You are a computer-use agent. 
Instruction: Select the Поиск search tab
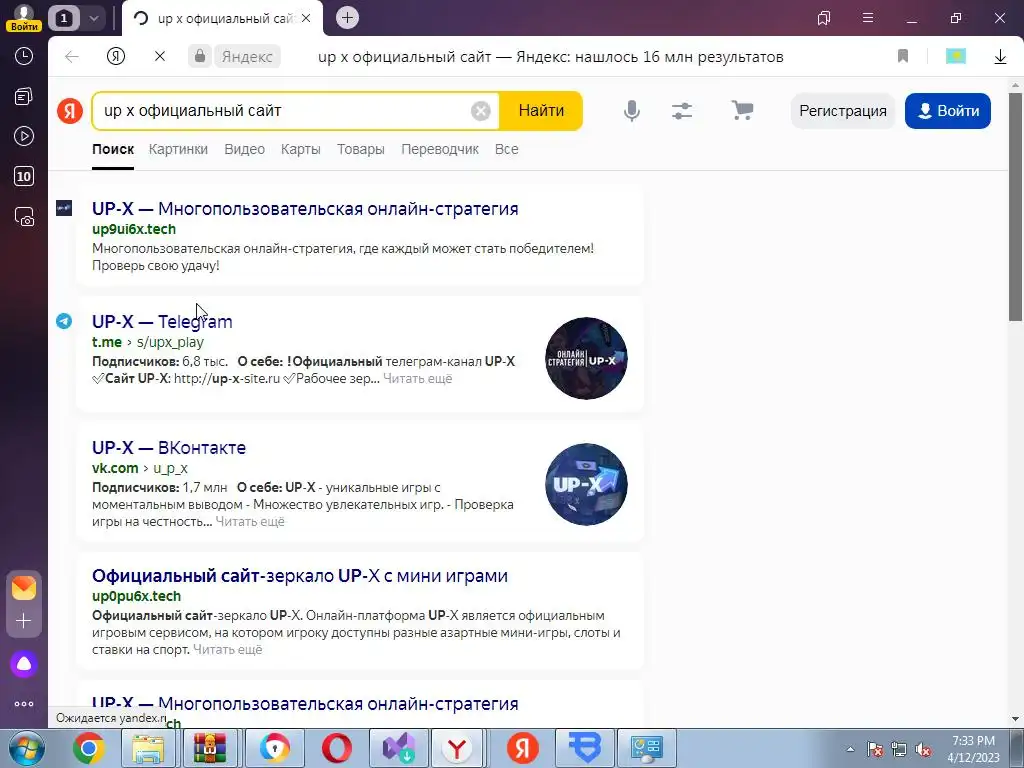pos(113,150)
